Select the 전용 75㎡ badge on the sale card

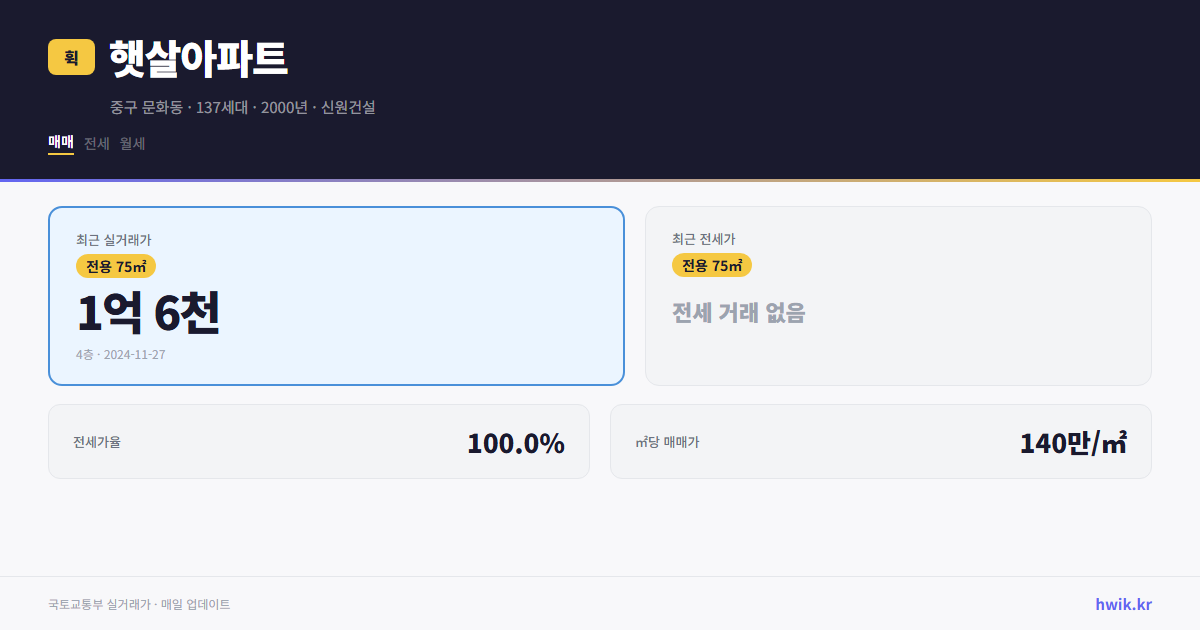pos(114,266)
